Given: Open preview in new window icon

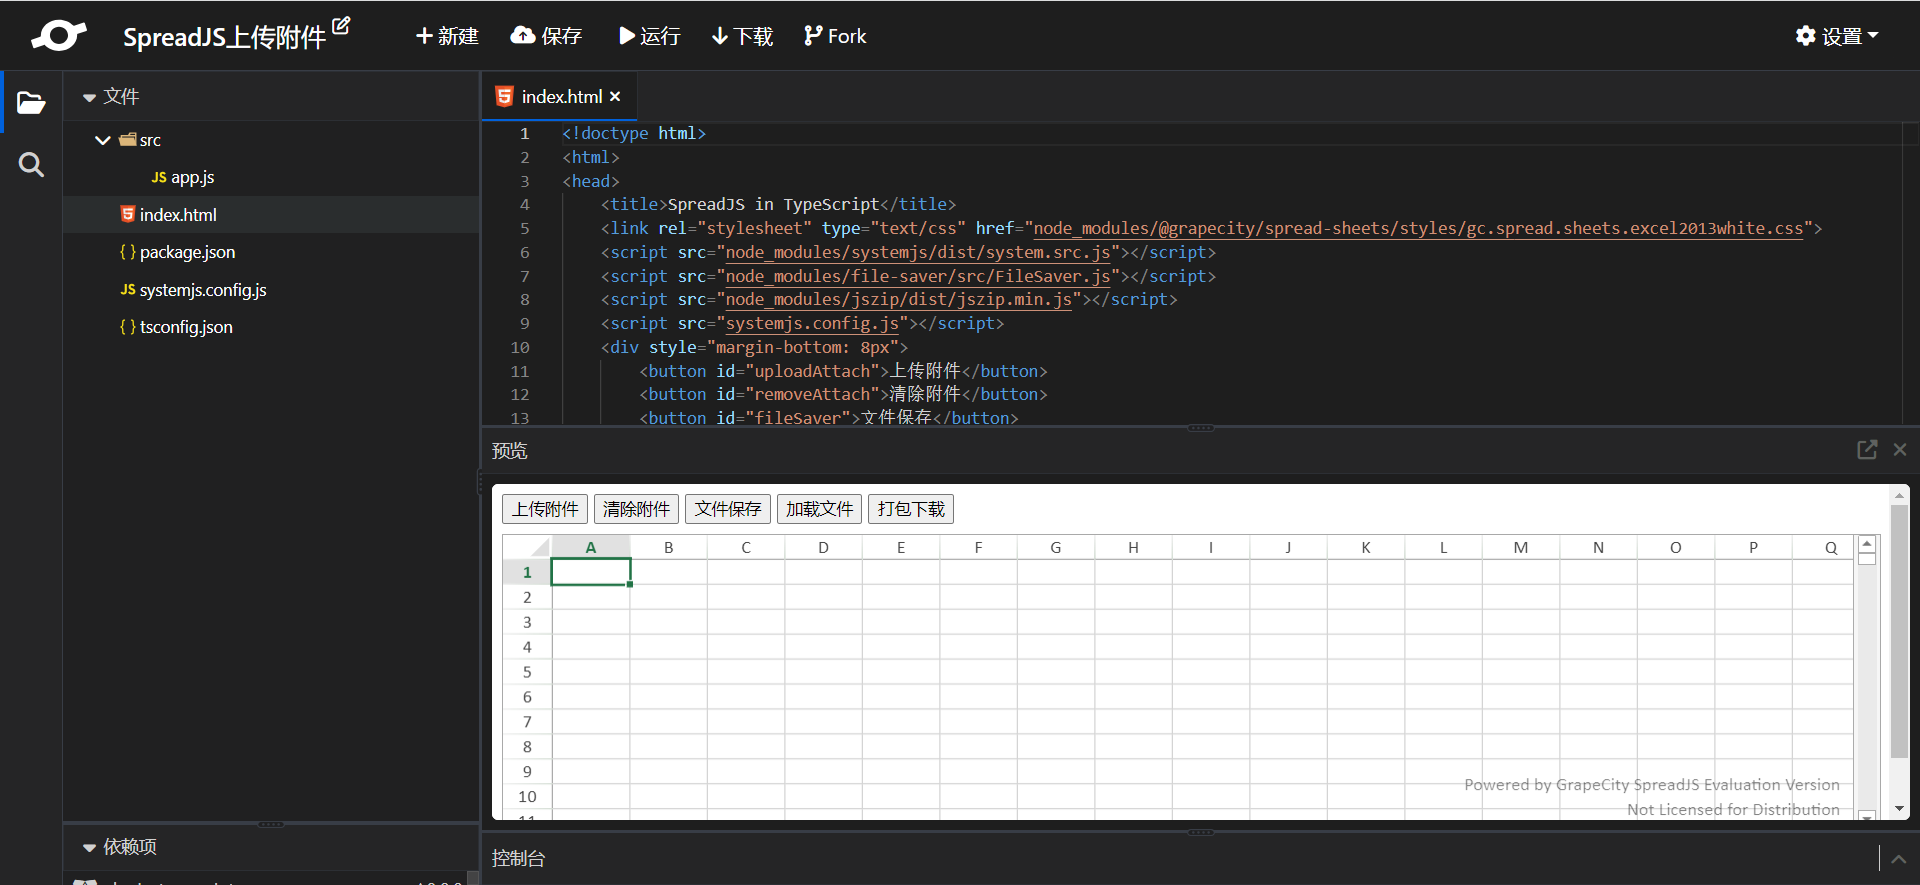Looking at the screenshot, I should click(x=1866, y=450).
